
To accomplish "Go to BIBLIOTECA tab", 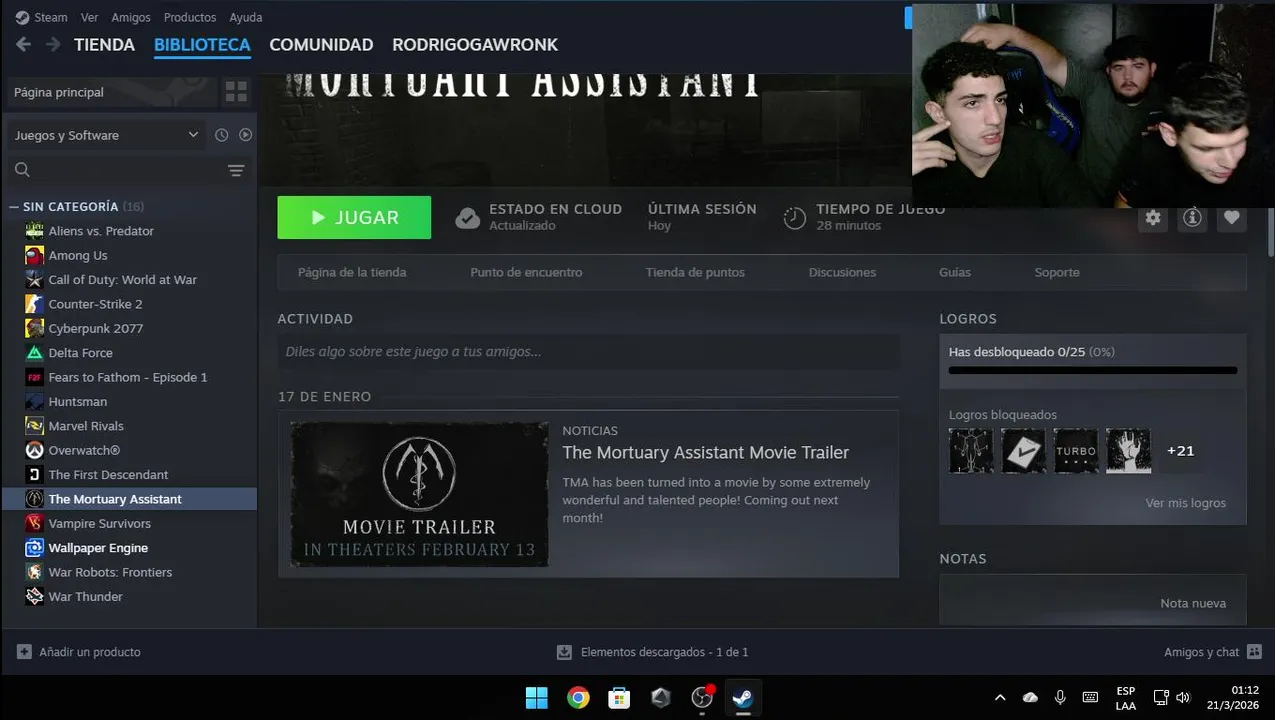I will coord(202,45).
